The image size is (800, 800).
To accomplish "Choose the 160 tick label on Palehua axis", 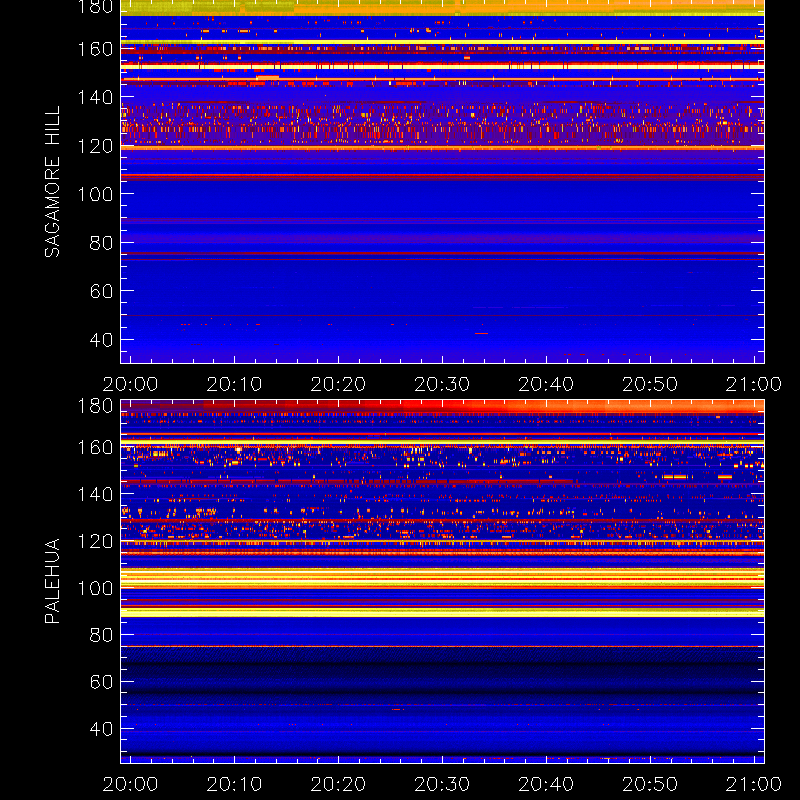I will [x=95, y=447].
